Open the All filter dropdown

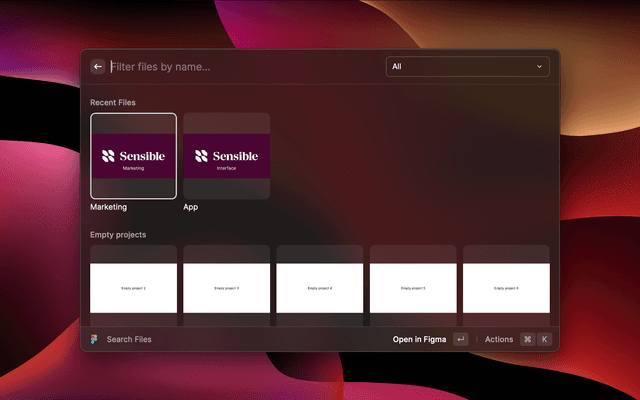467,67
